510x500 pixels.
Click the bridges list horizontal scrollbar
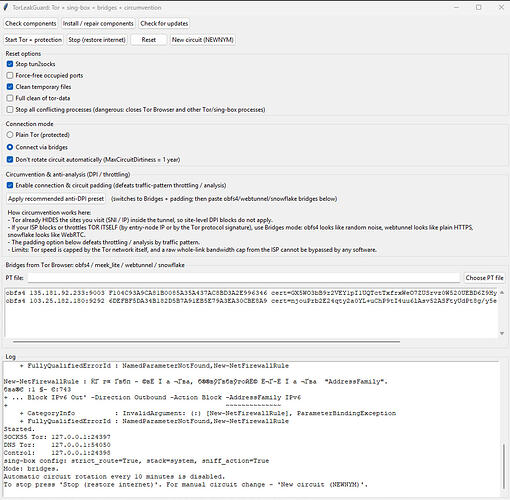pyautogui.click(x=206, y=341)
